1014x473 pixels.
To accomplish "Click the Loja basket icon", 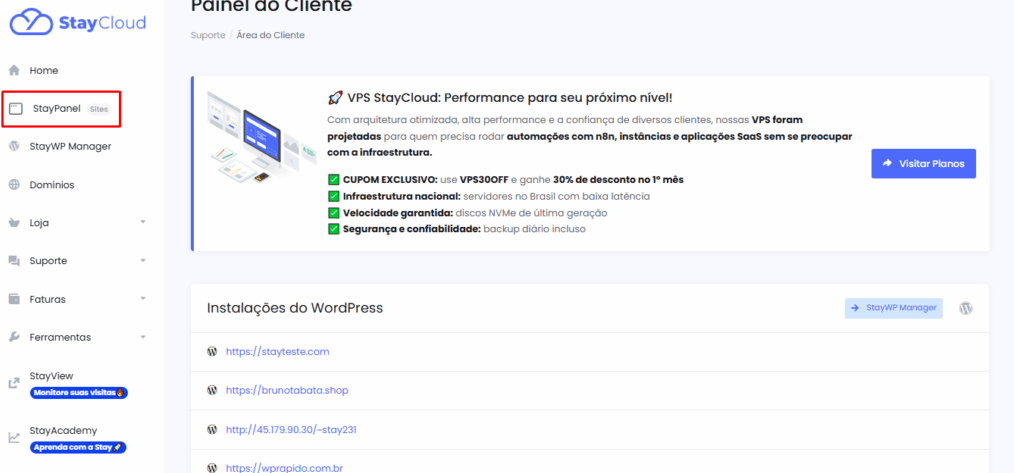I will coord(14,223).
